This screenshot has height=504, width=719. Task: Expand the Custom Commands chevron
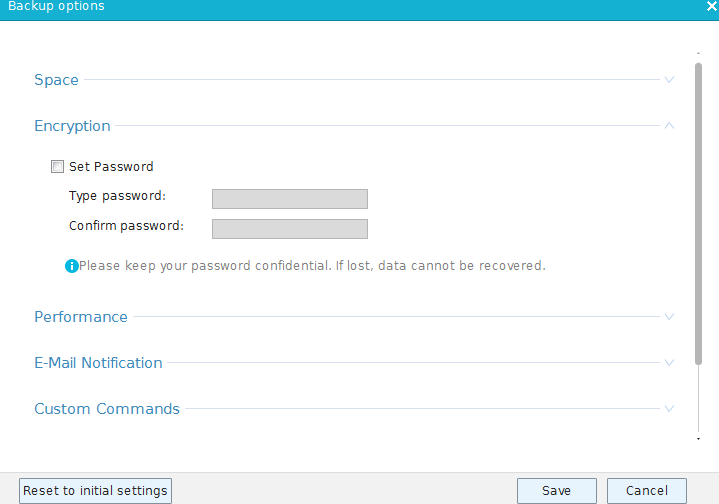point(669,408)
